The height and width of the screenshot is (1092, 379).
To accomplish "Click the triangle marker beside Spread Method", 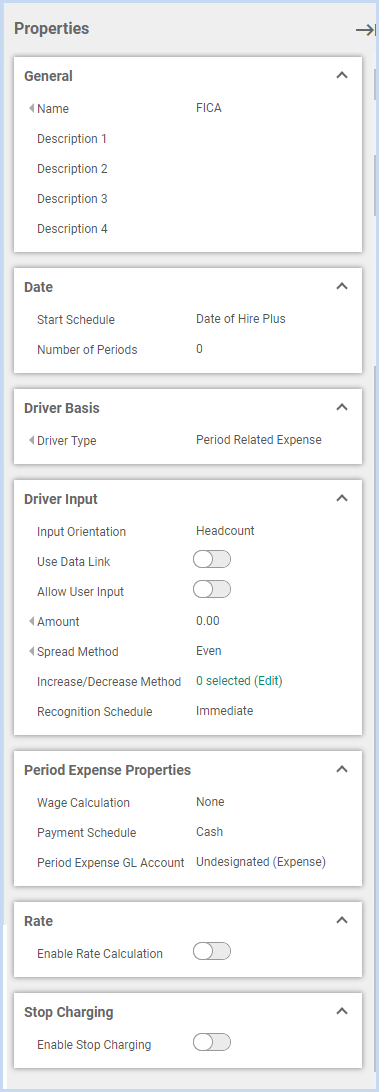I will click(x=31, y=651).
